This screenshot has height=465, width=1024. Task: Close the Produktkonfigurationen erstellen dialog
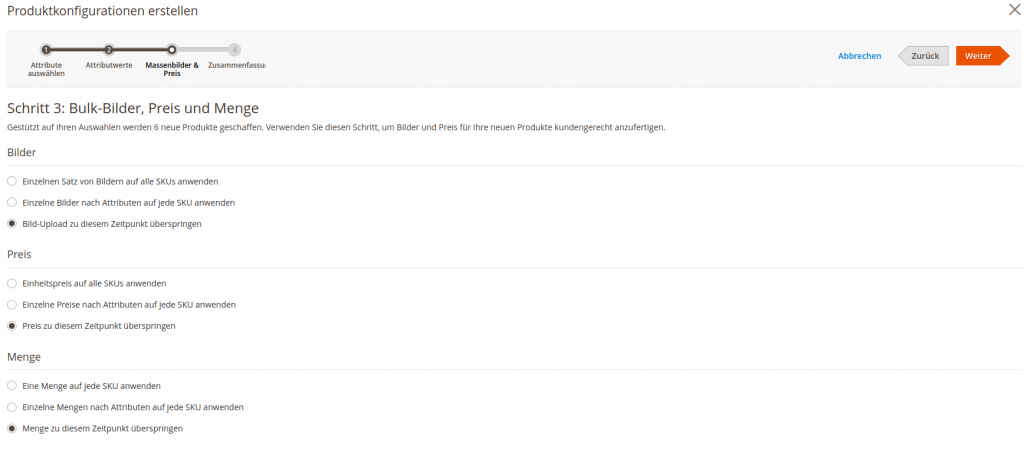[x=1012, y=11]
